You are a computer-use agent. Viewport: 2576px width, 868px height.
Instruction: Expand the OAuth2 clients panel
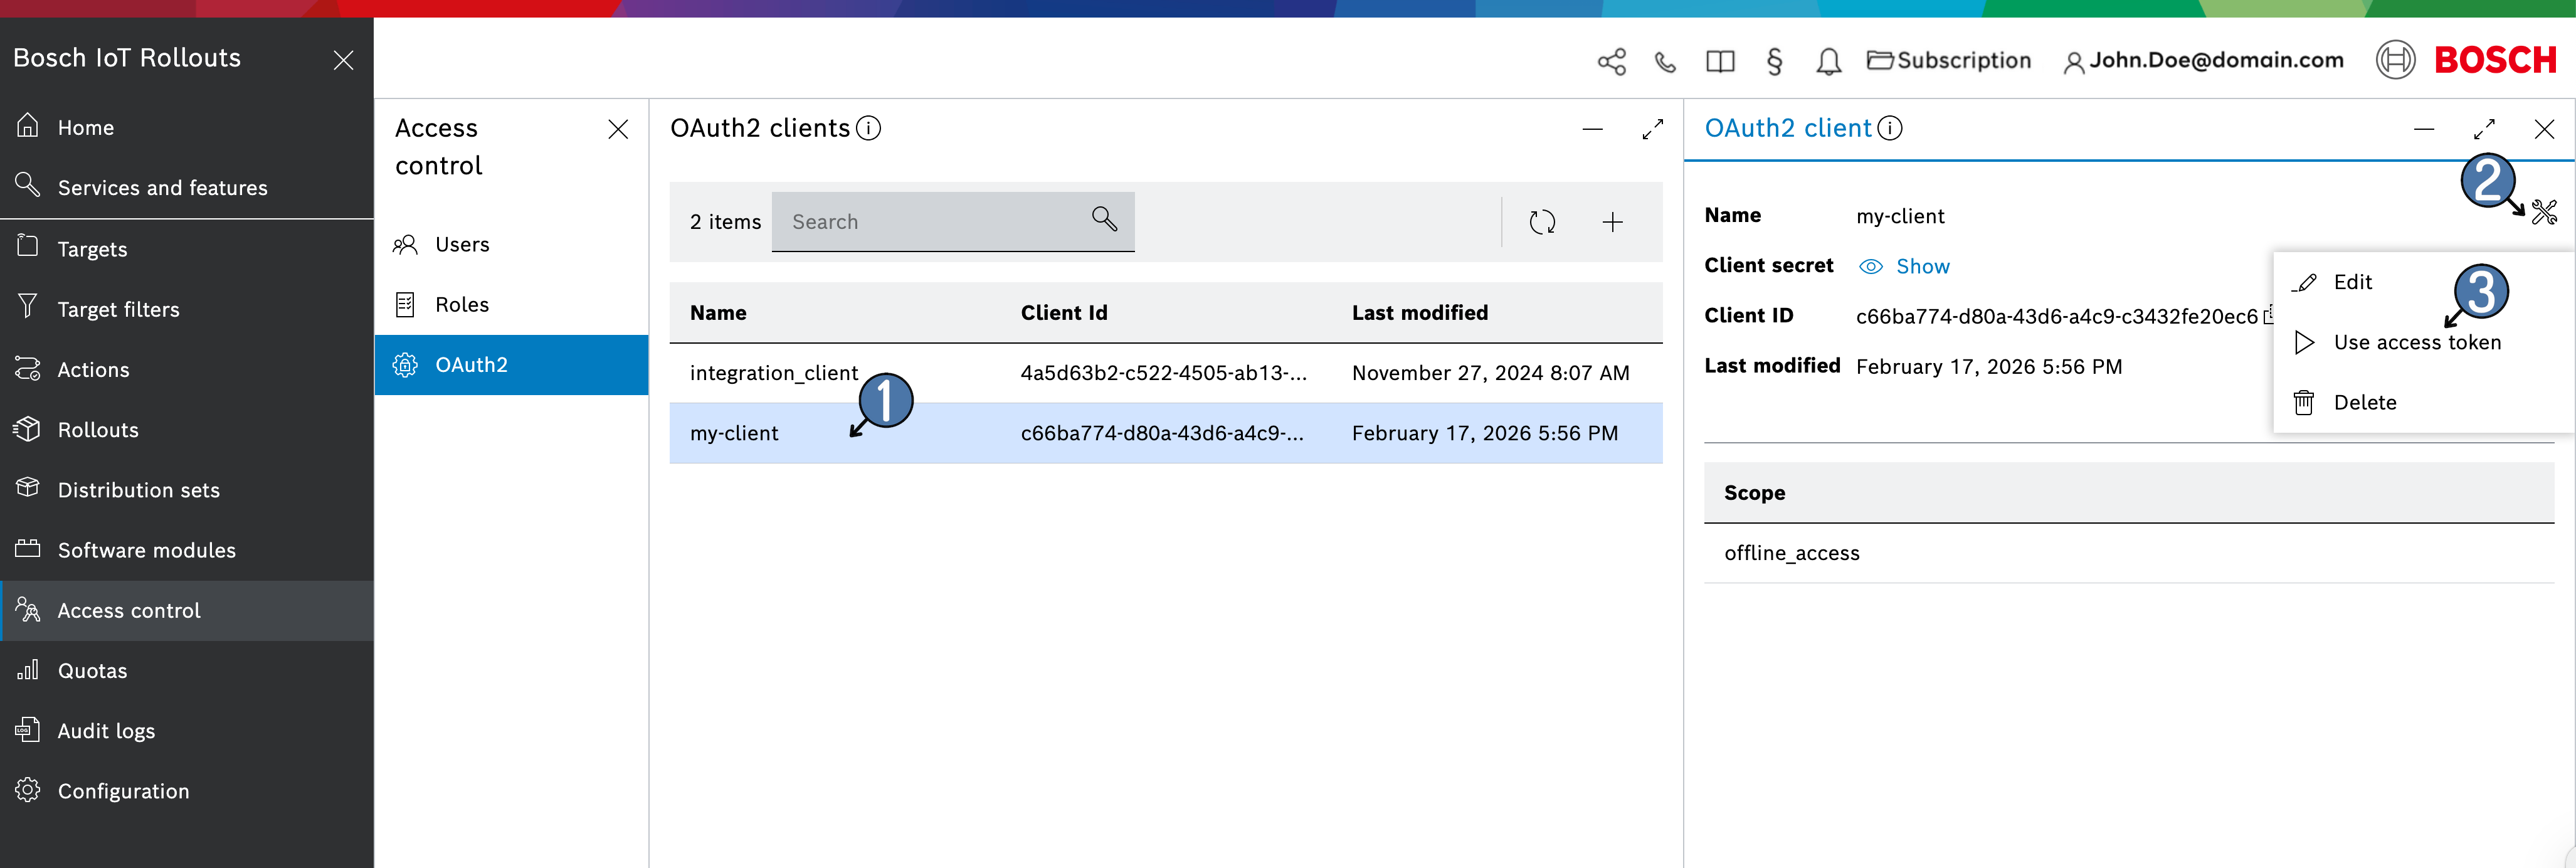click(1652, 129)
